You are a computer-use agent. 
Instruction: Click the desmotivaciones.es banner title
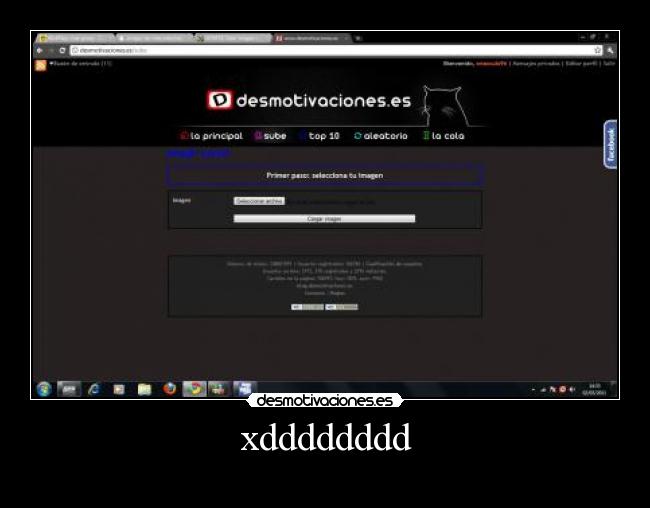tap(324, 101)
